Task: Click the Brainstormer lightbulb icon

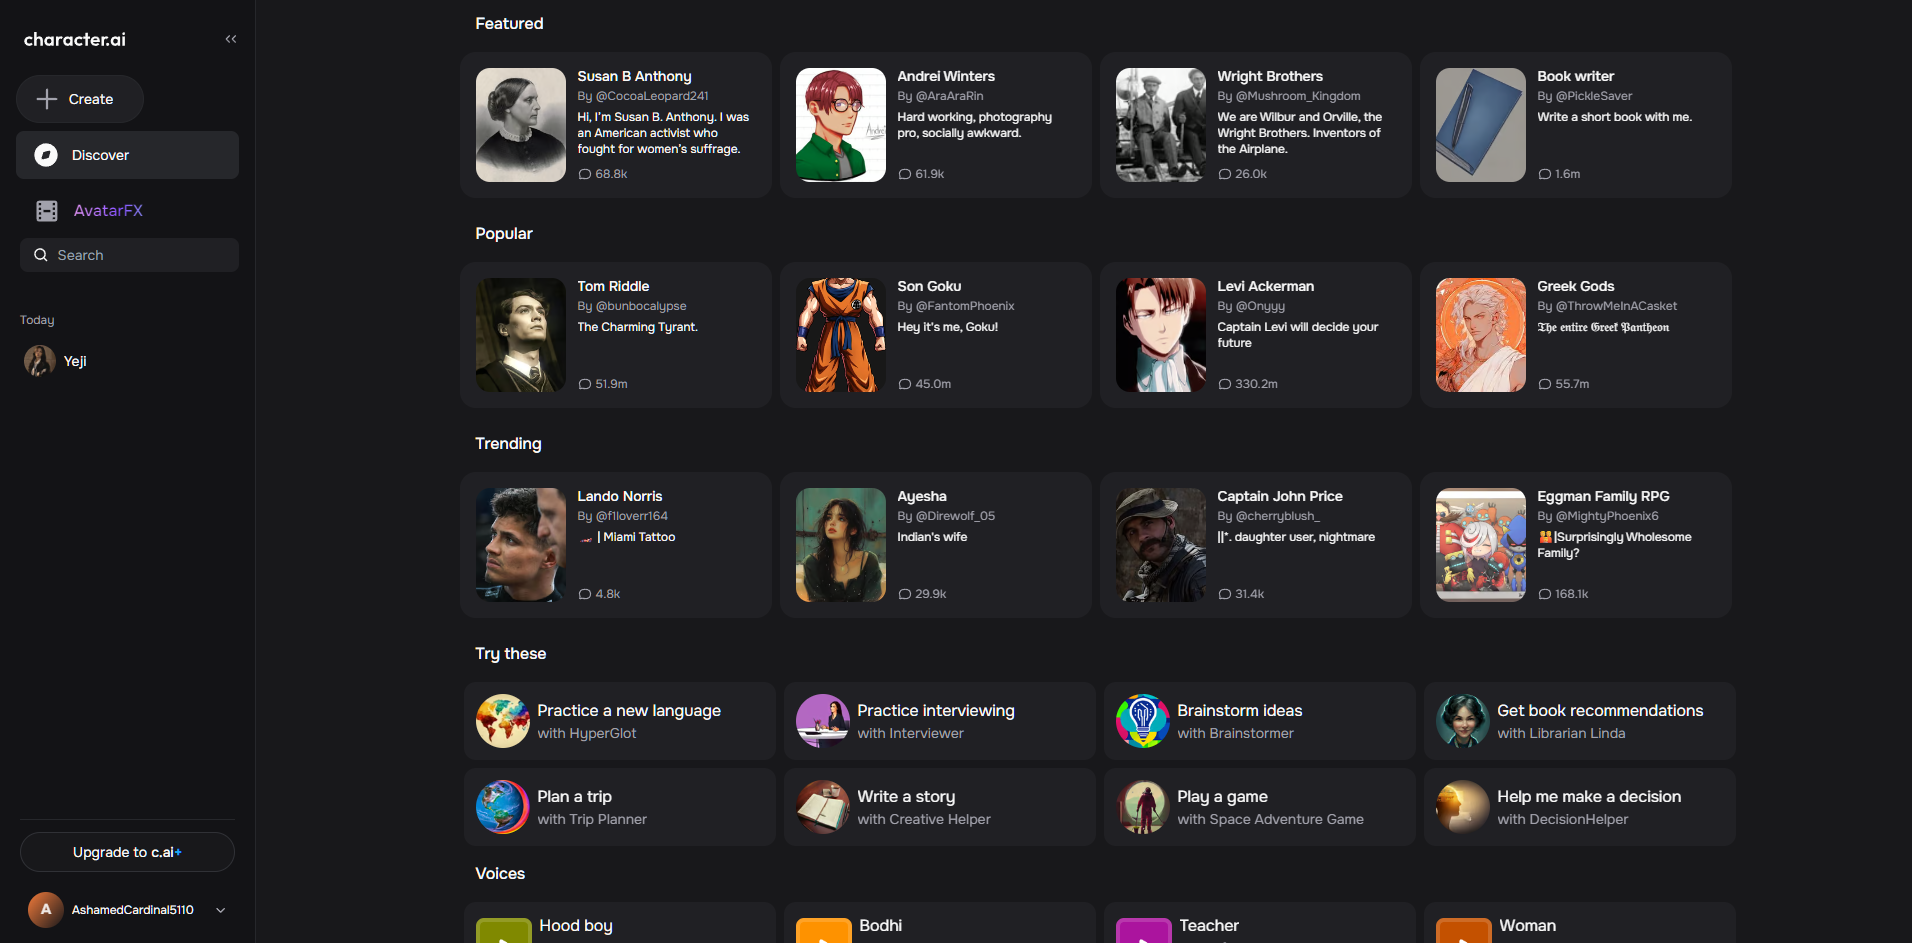Action: (1143, 721)
